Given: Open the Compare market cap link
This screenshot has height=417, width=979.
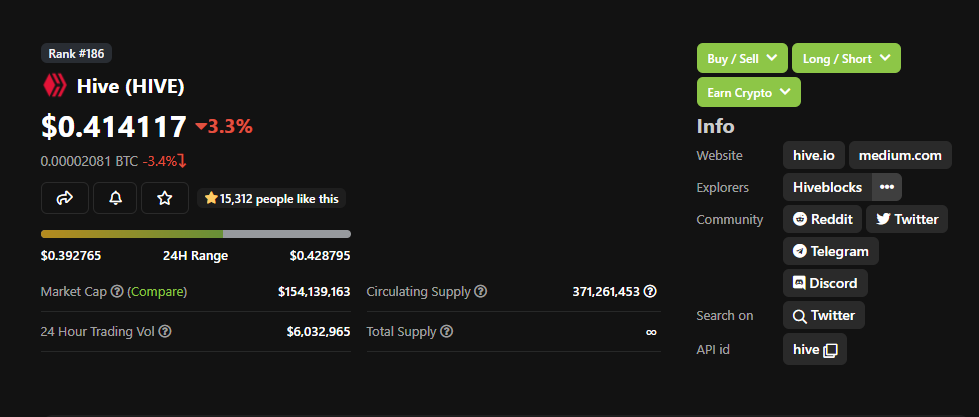Looking at the screenshot, I should click(x=158, y=292).
